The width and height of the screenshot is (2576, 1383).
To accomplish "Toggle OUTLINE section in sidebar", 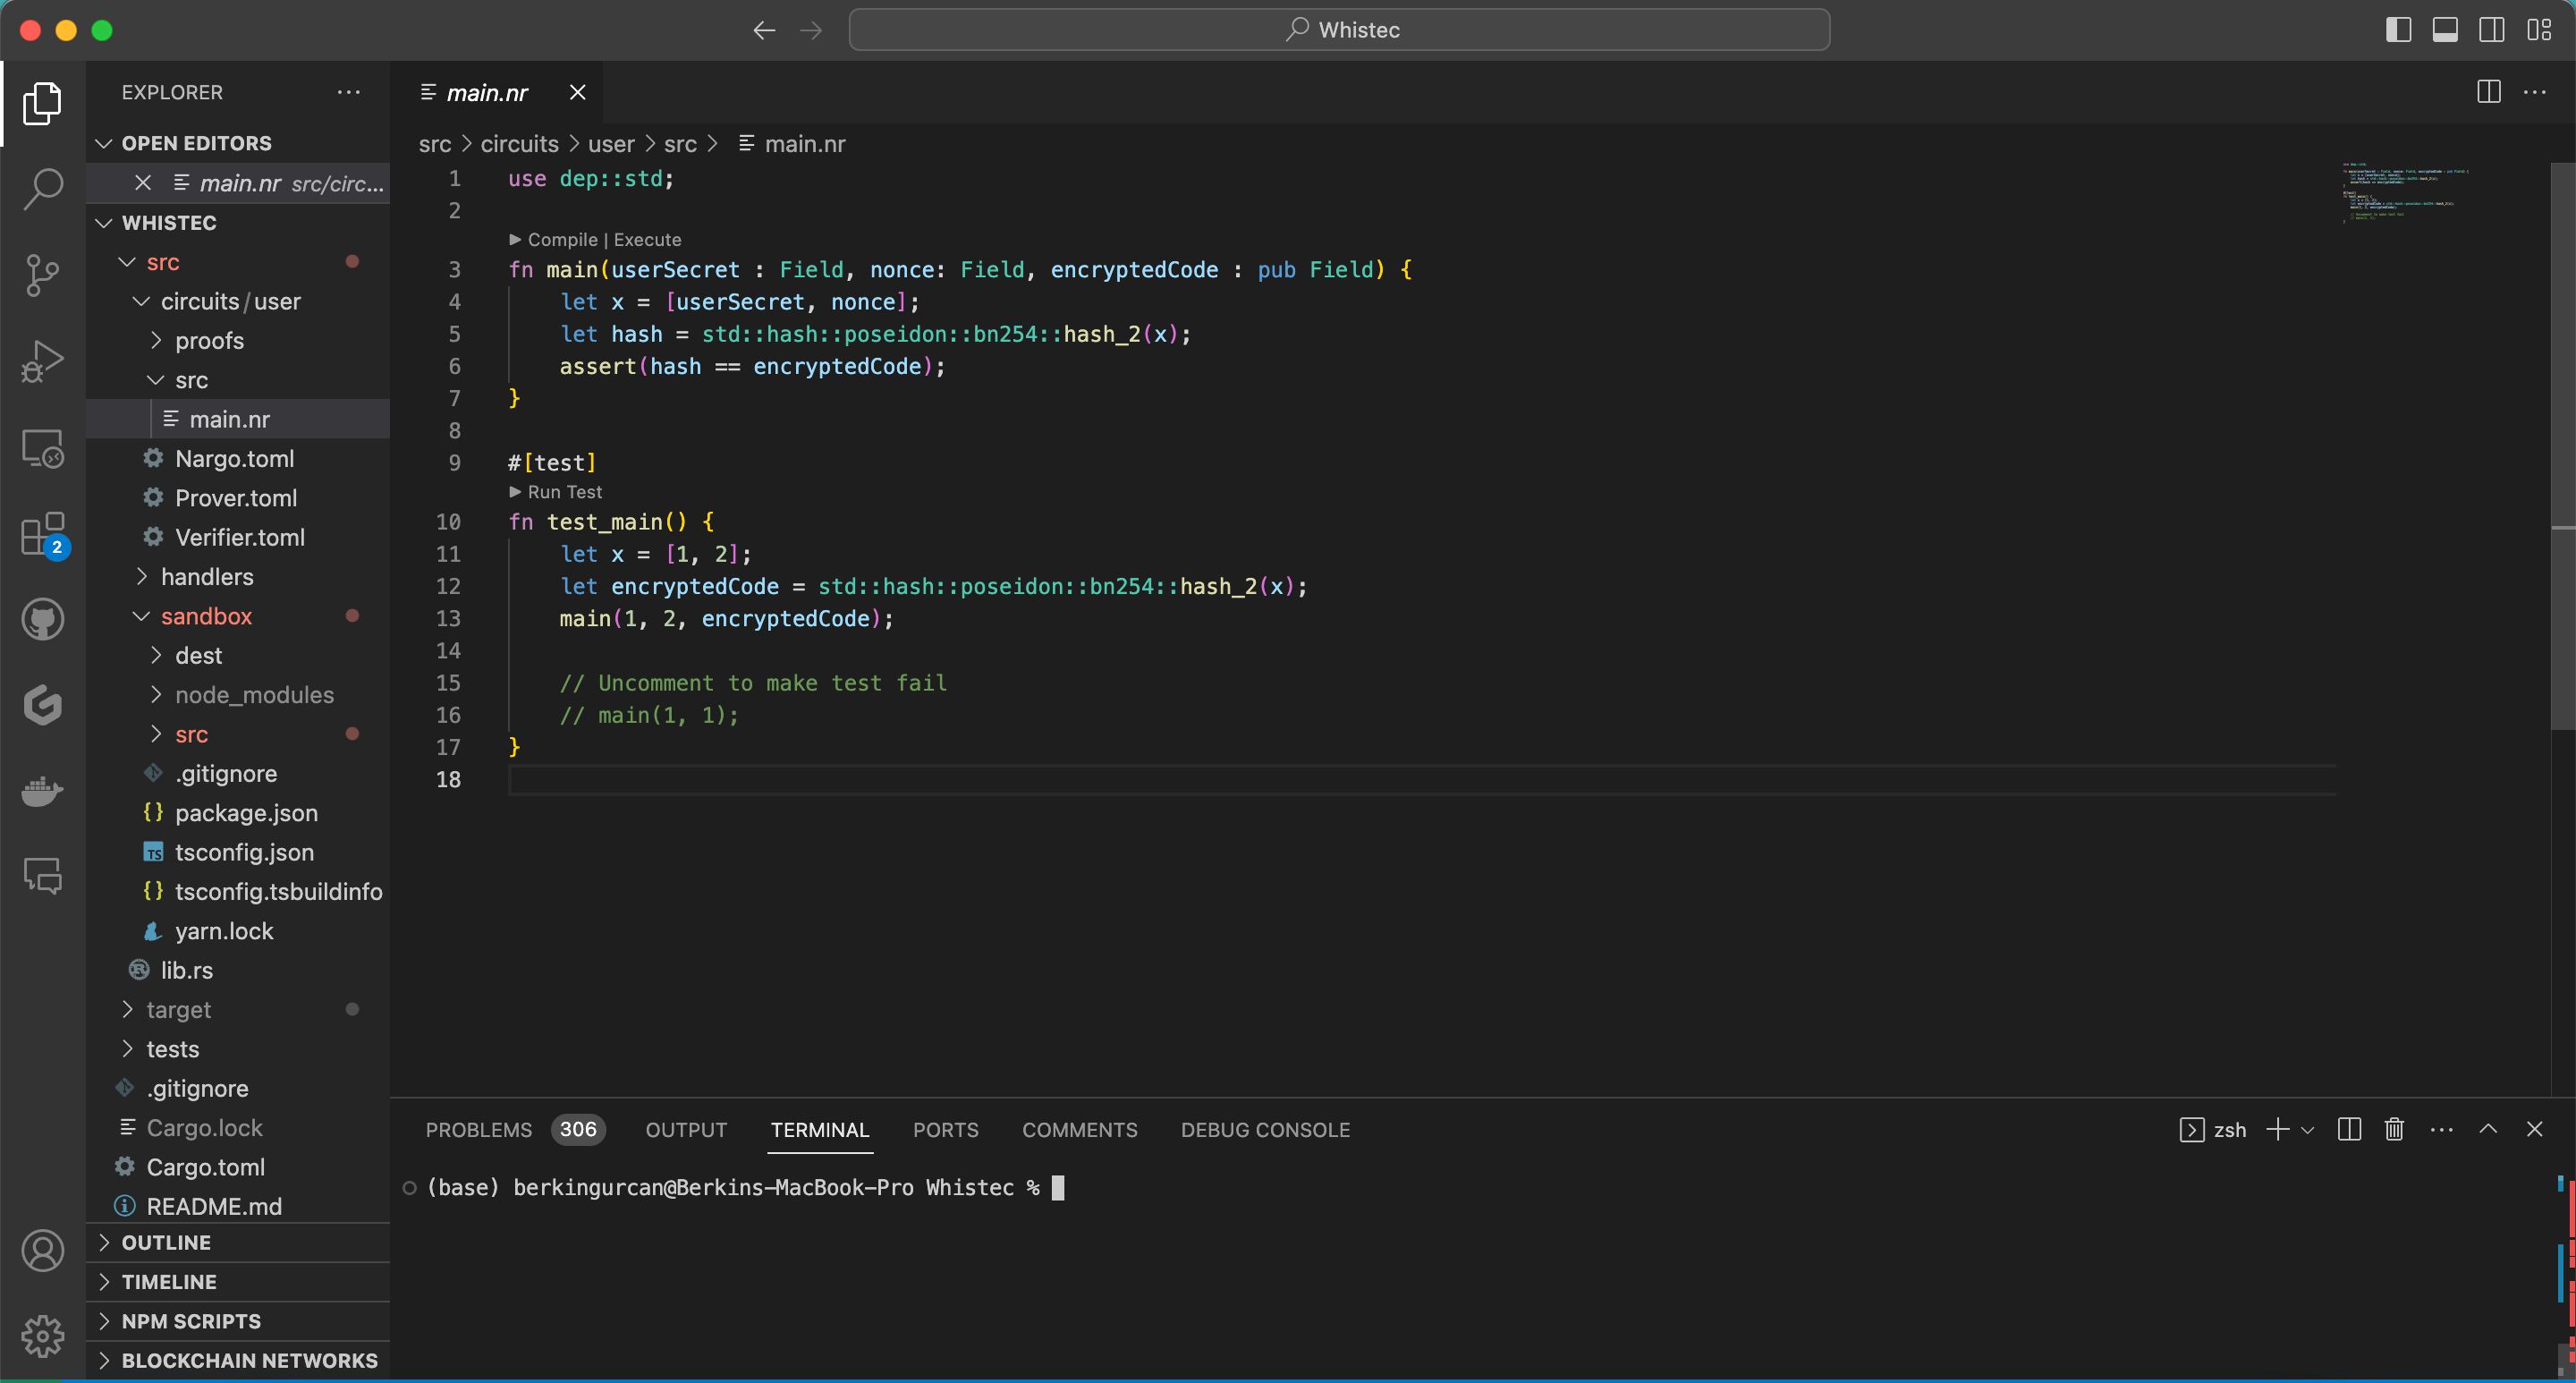I will 167,1242.
